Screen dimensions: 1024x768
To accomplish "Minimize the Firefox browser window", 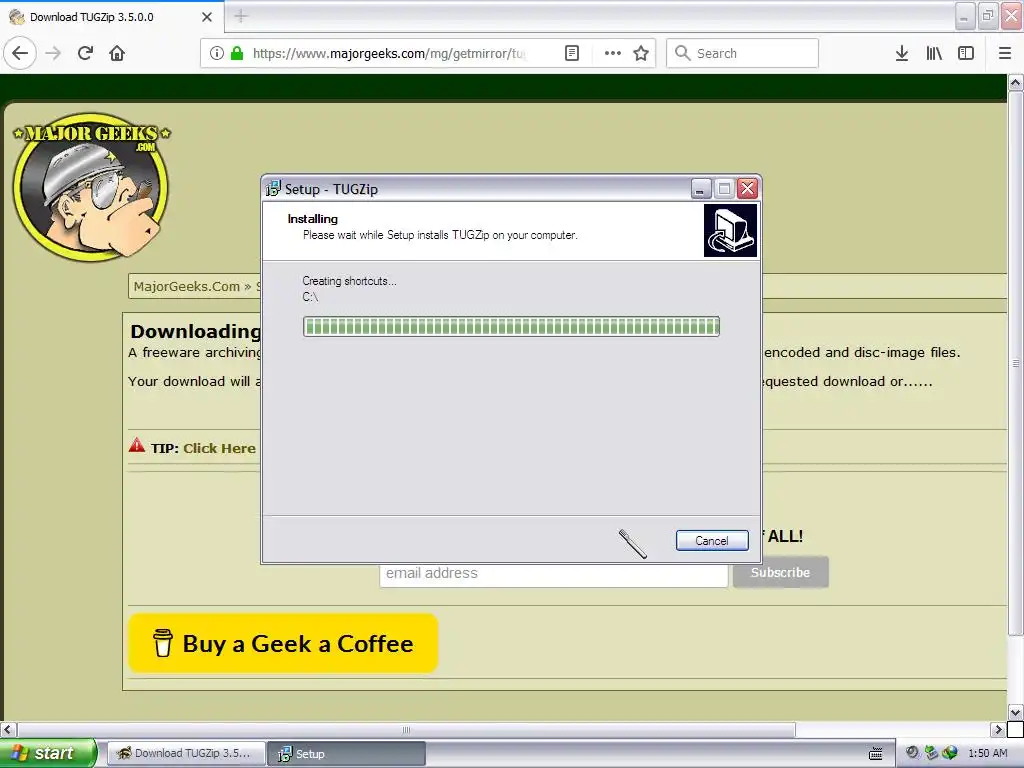I will [x=965, y=16].
